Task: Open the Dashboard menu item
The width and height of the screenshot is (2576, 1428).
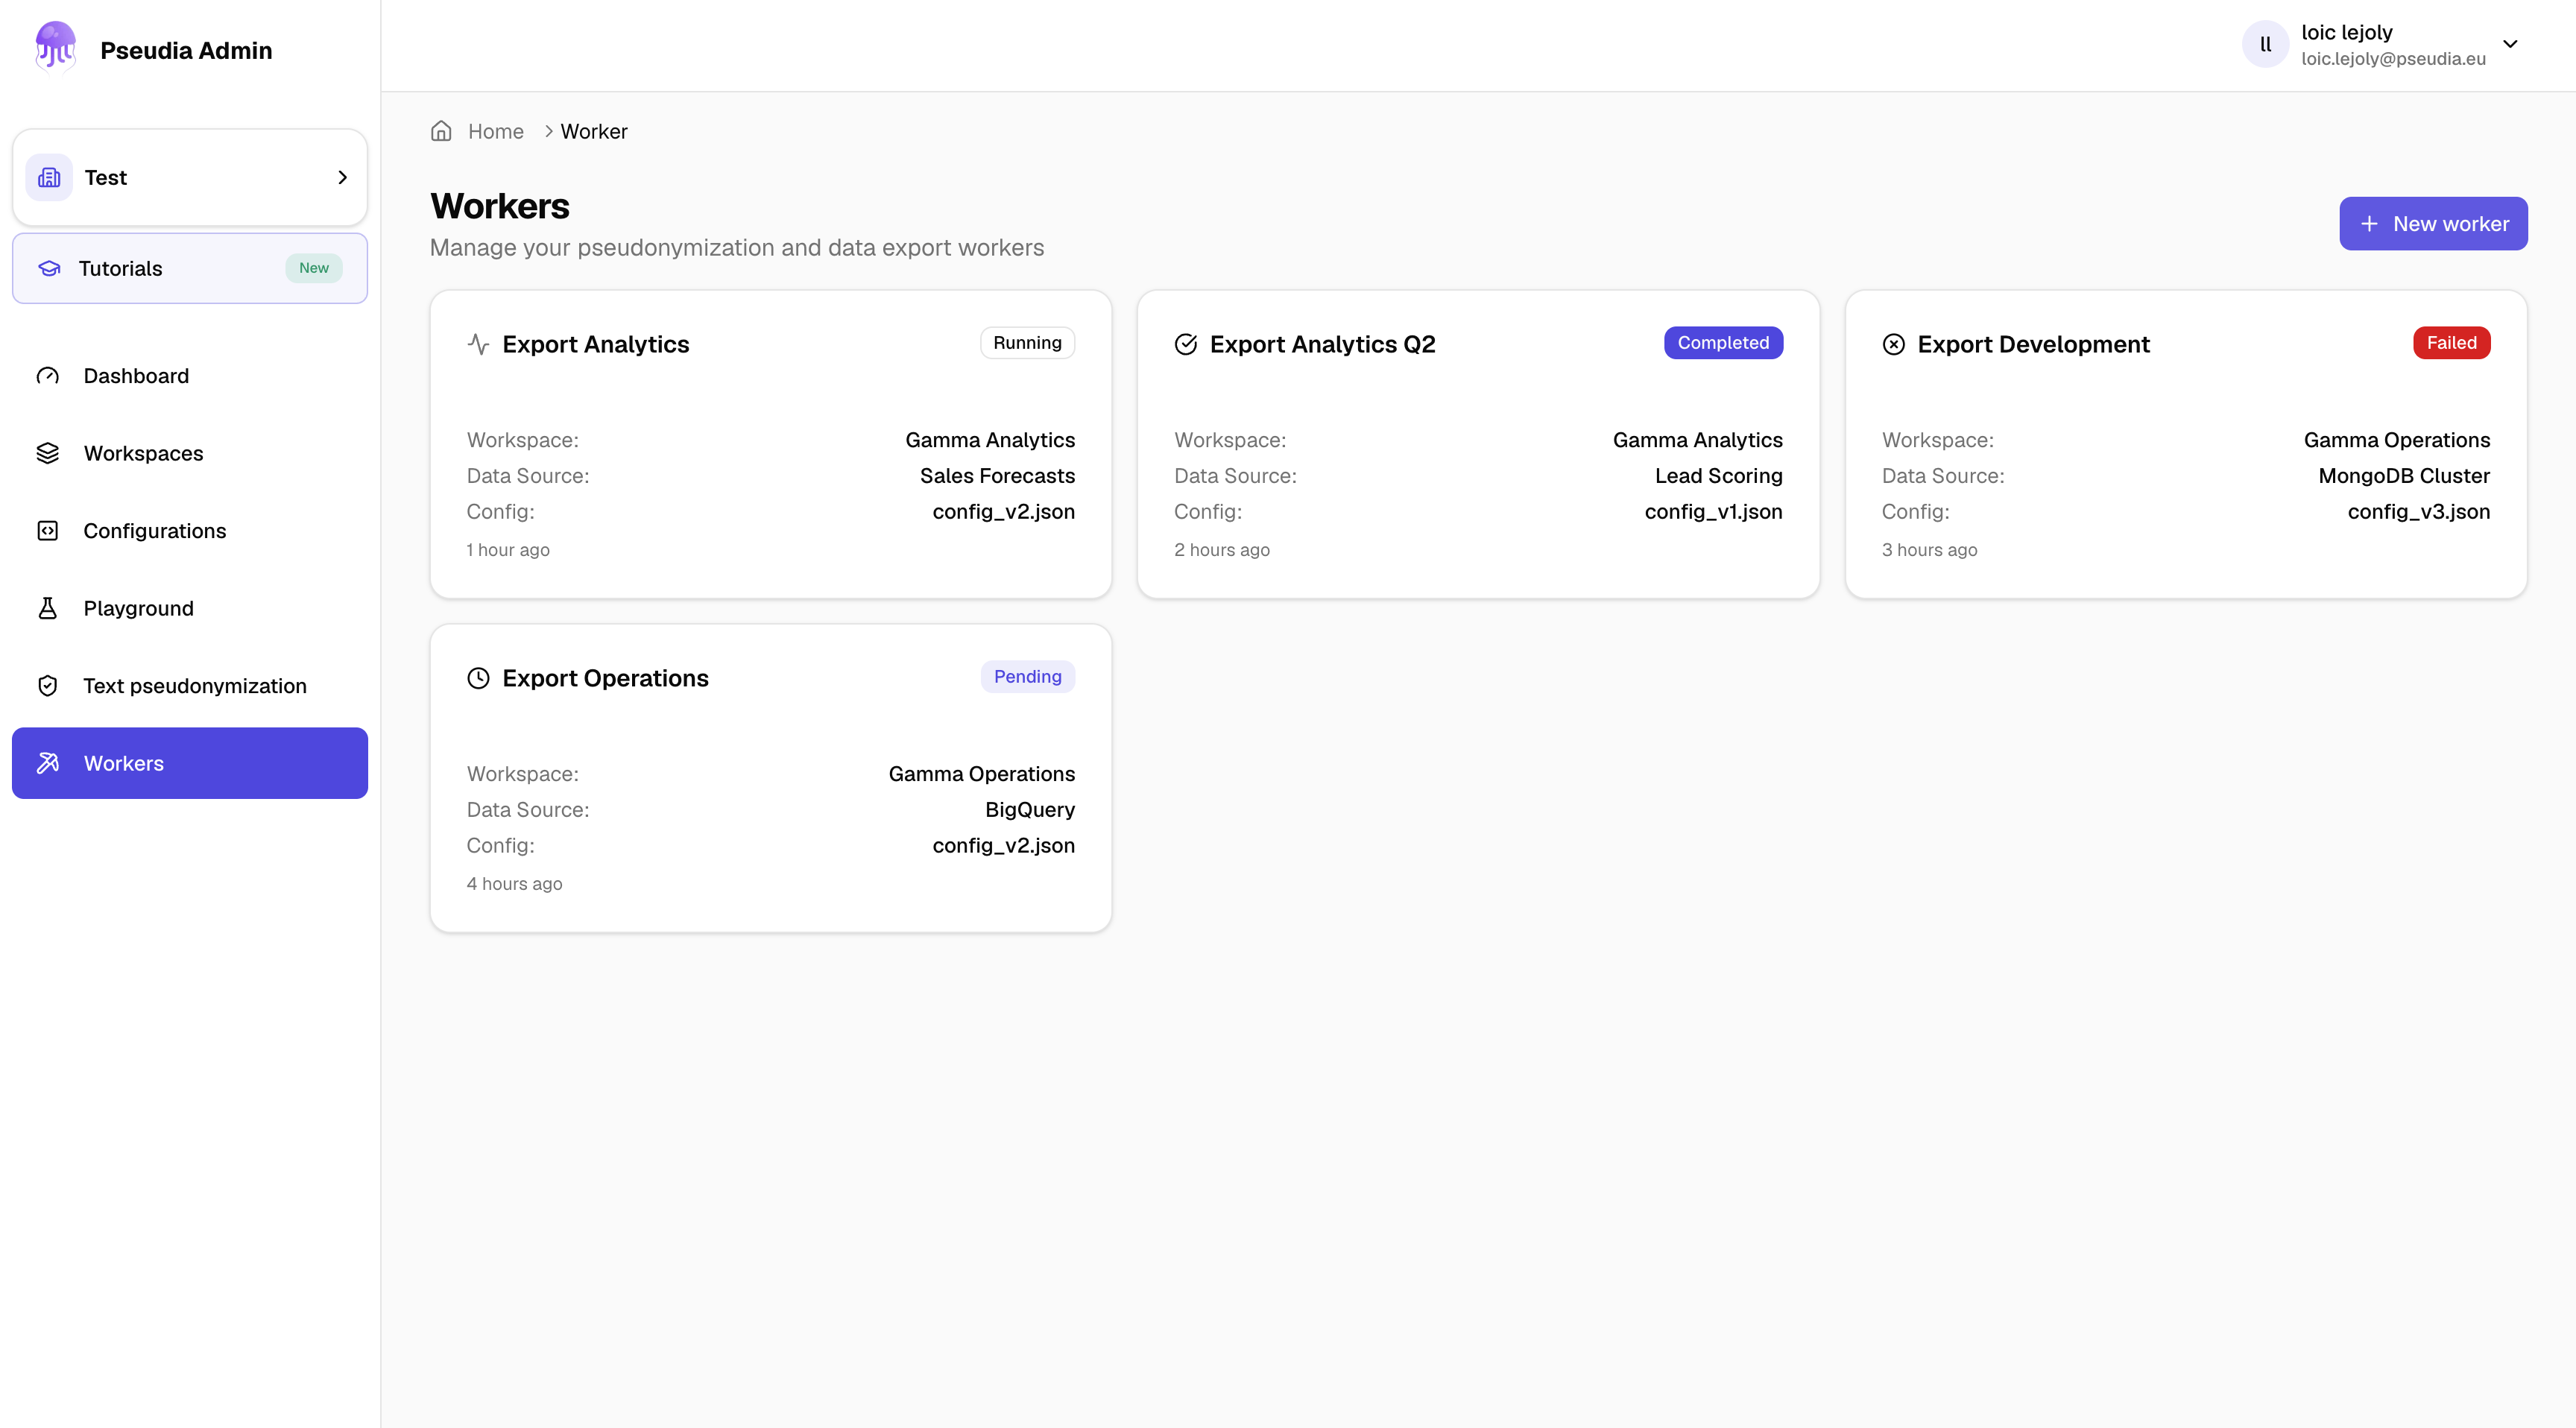Action: 190,376
